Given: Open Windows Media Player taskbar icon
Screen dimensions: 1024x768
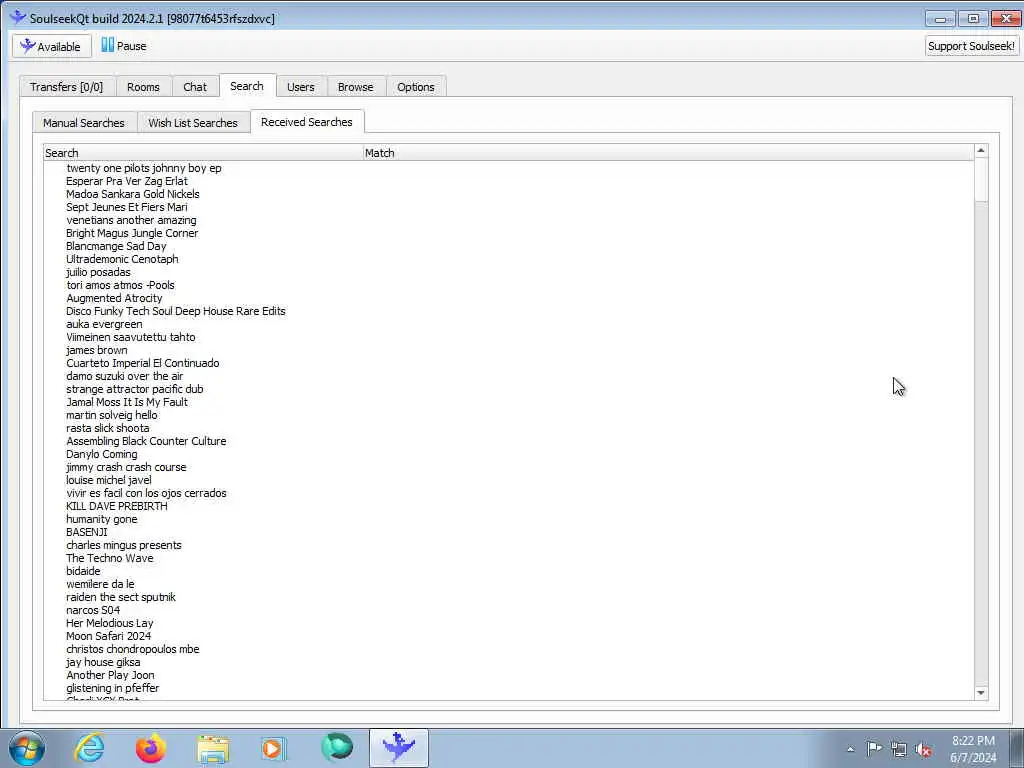Looking at the screenshot, I should click(274, 748).
